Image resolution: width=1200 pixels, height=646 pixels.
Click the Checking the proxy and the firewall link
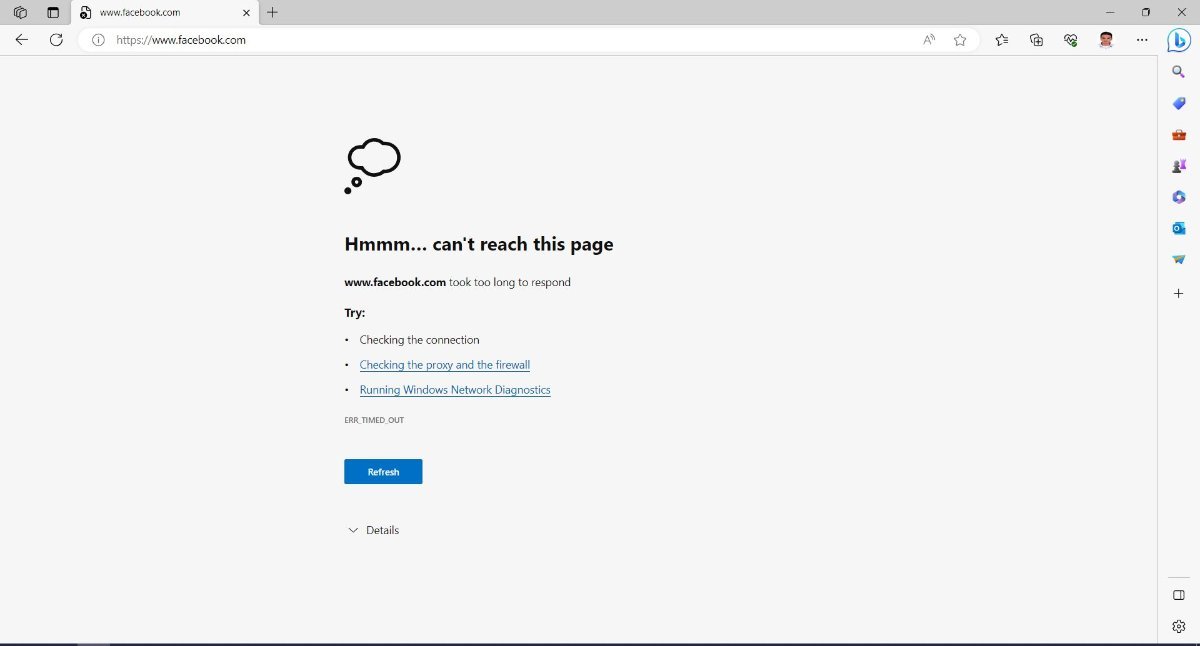click(x=445, y=365)
